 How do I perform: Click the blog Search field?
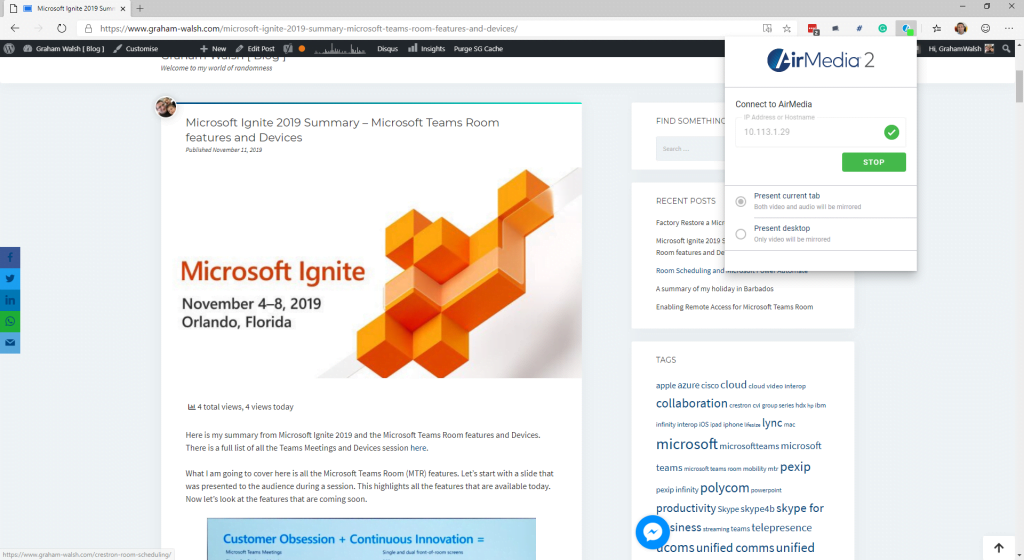click(x=690, y=149)
